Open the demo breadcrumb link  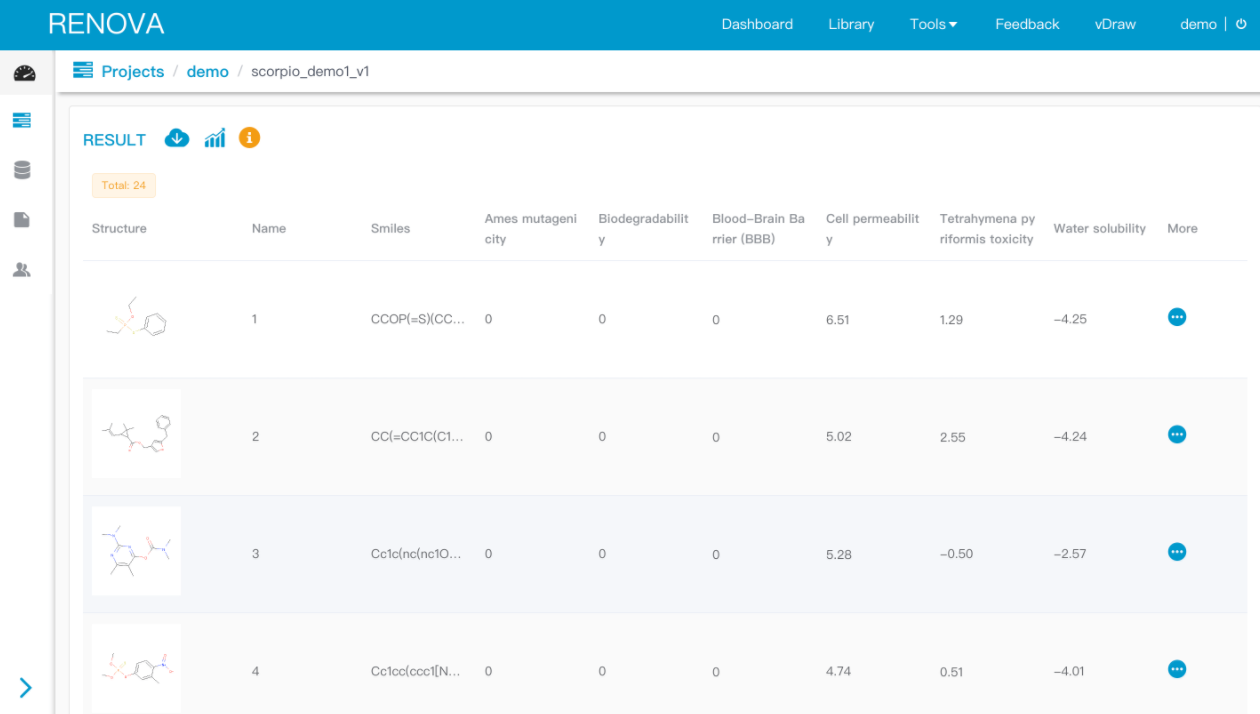point(208,72)
